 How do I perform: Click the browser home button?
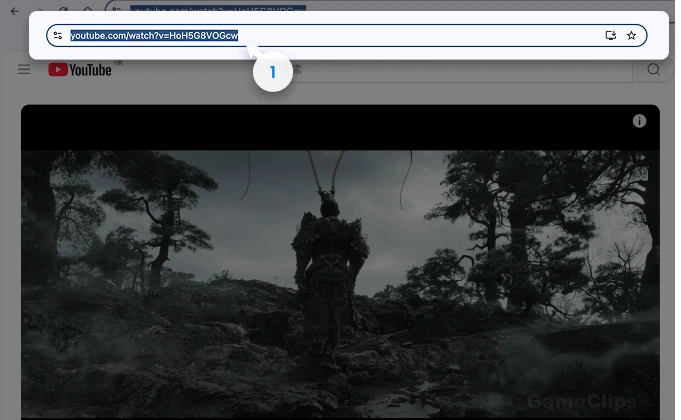[88, 10]
